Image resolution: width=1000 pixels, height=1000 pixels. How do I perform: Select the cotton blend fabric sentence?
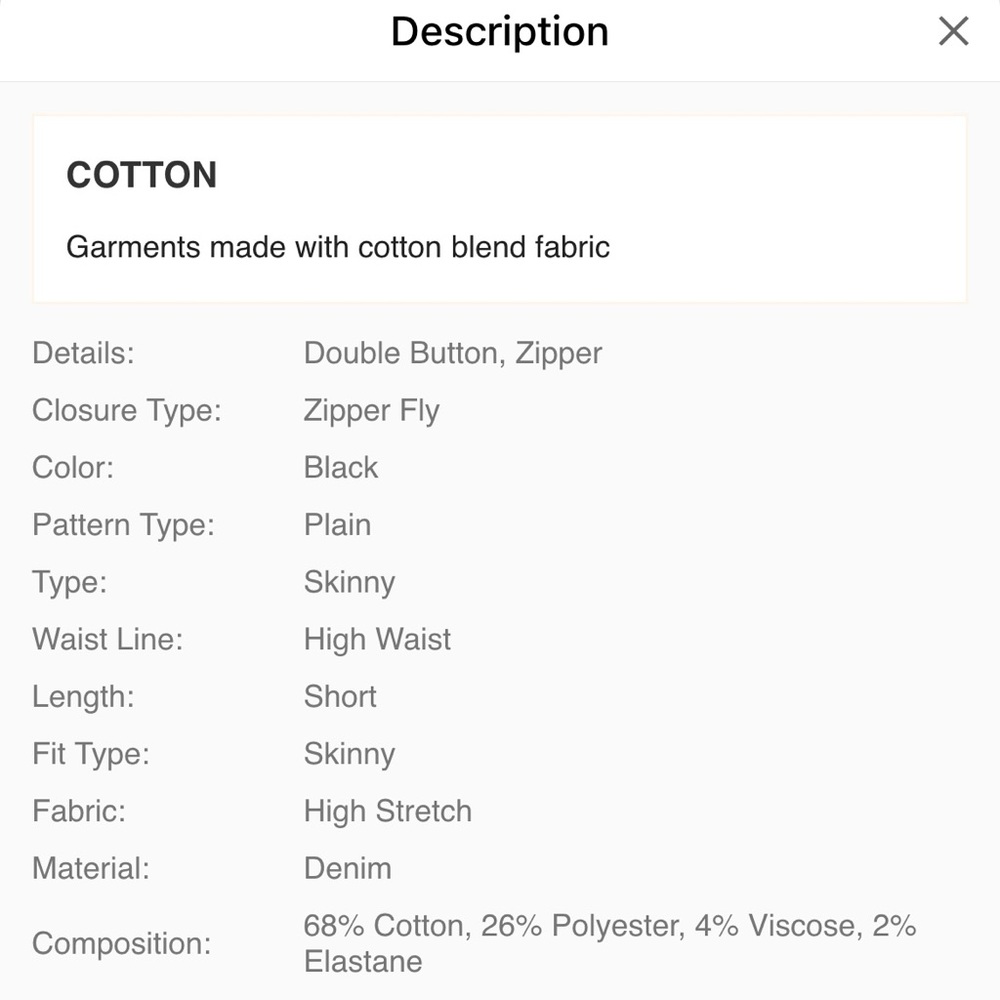pyautogui.click(x=338, y=247)
